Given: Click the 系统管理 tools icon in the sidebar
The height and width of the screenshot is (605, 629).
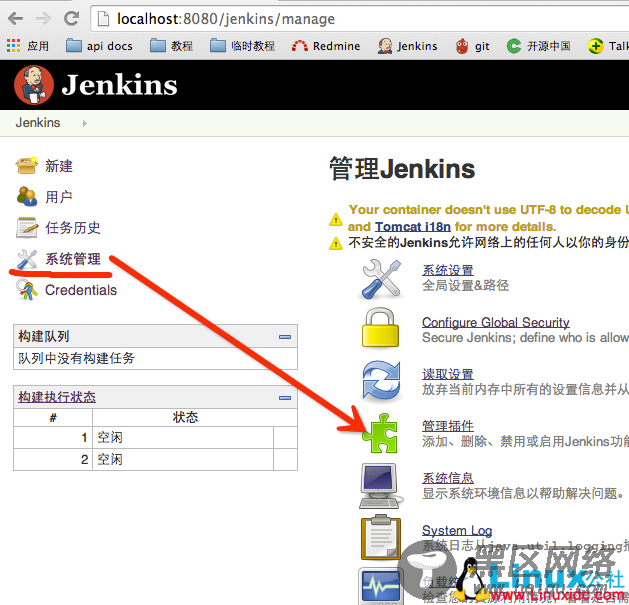Looking at the screenshot, I should point(27,259).
